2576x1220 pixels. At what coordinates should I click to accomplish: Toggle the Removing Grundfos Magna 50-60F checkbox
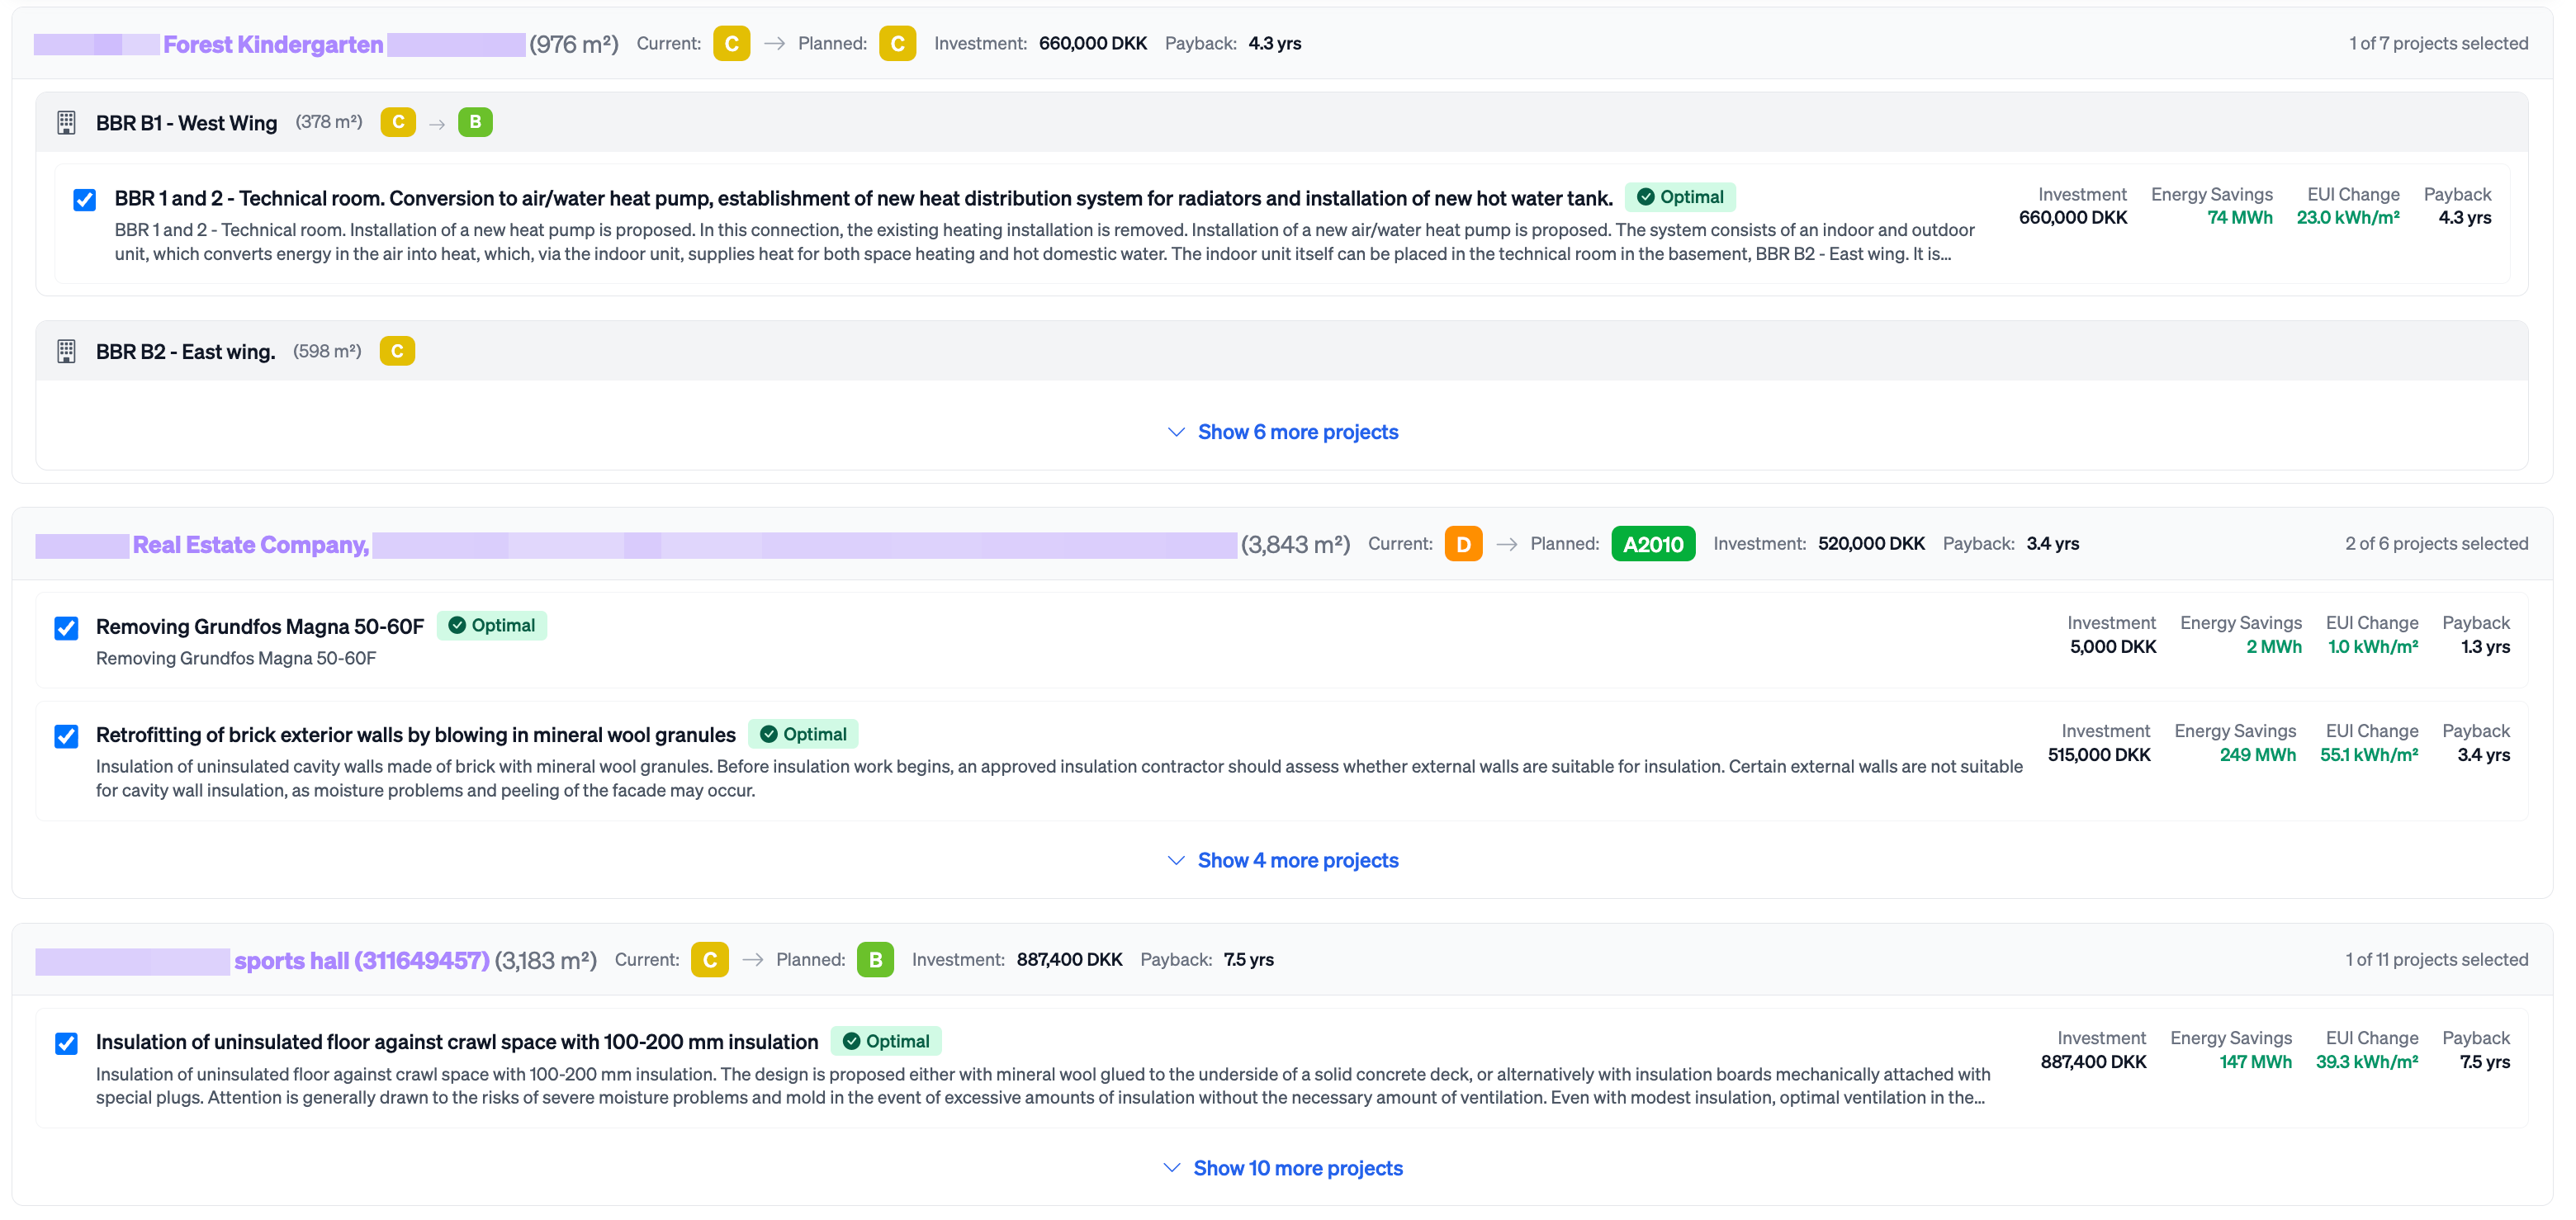click(x=66, y=628)
